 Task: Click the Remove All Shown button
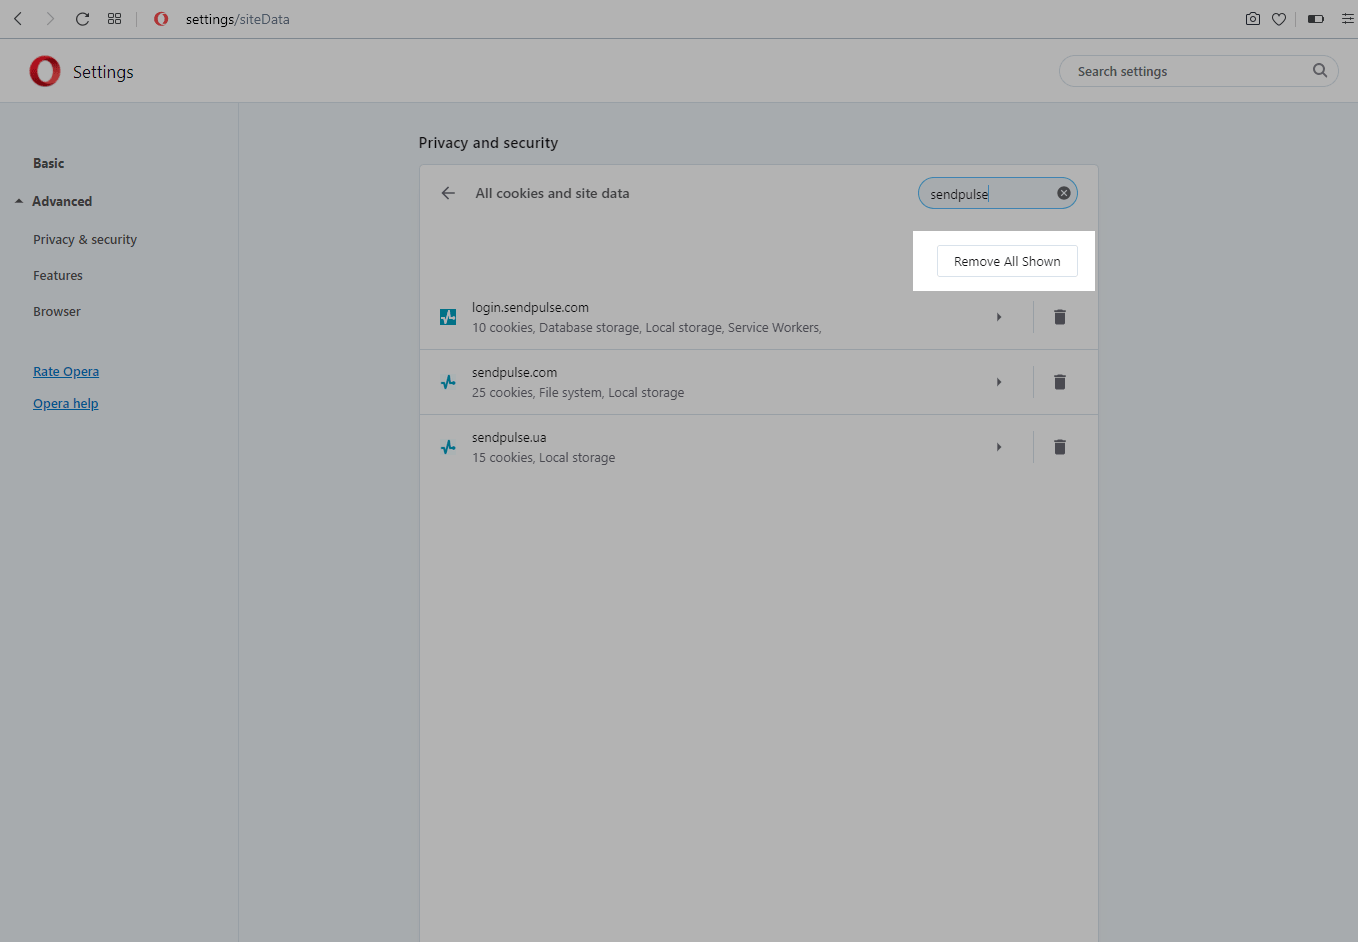click(1006, 261)
